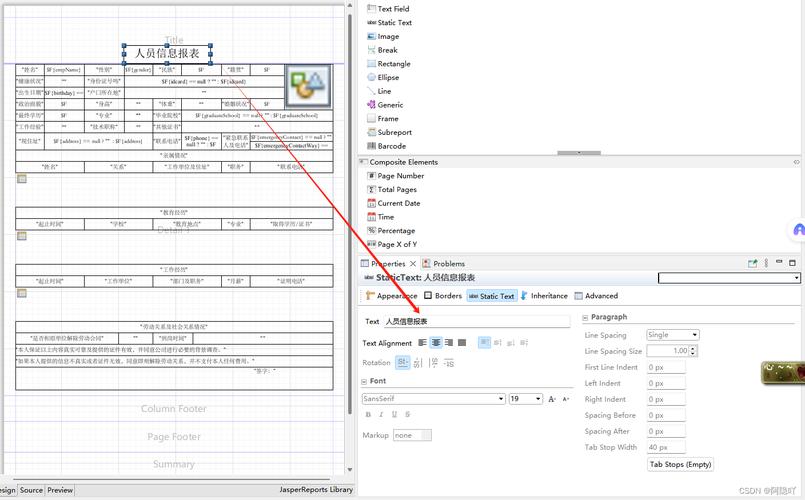Click the Tab Stops (Empty) button
The height and width of the screenshot is (500, 805).
[680, 465]
